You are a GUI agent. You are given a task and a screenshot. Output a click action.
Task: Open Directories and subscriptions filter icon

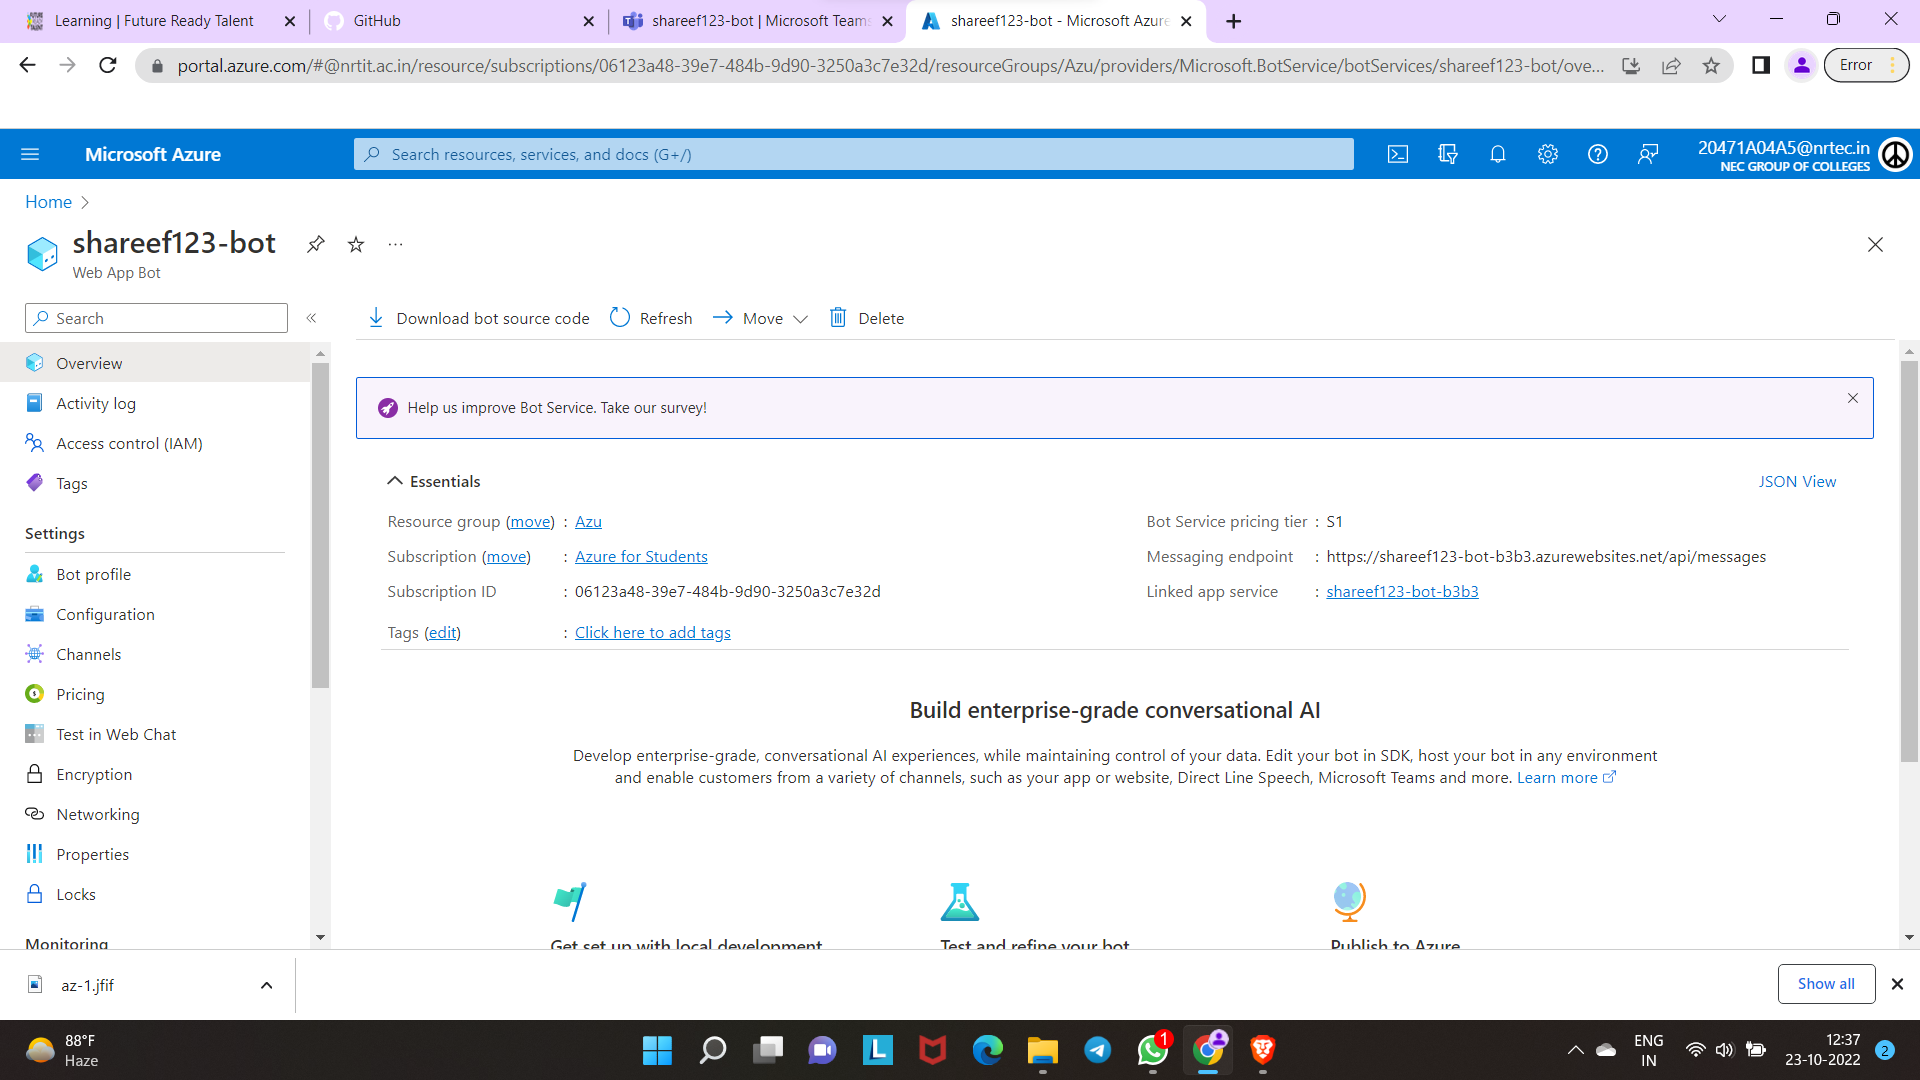click(x=1447, y=154)
